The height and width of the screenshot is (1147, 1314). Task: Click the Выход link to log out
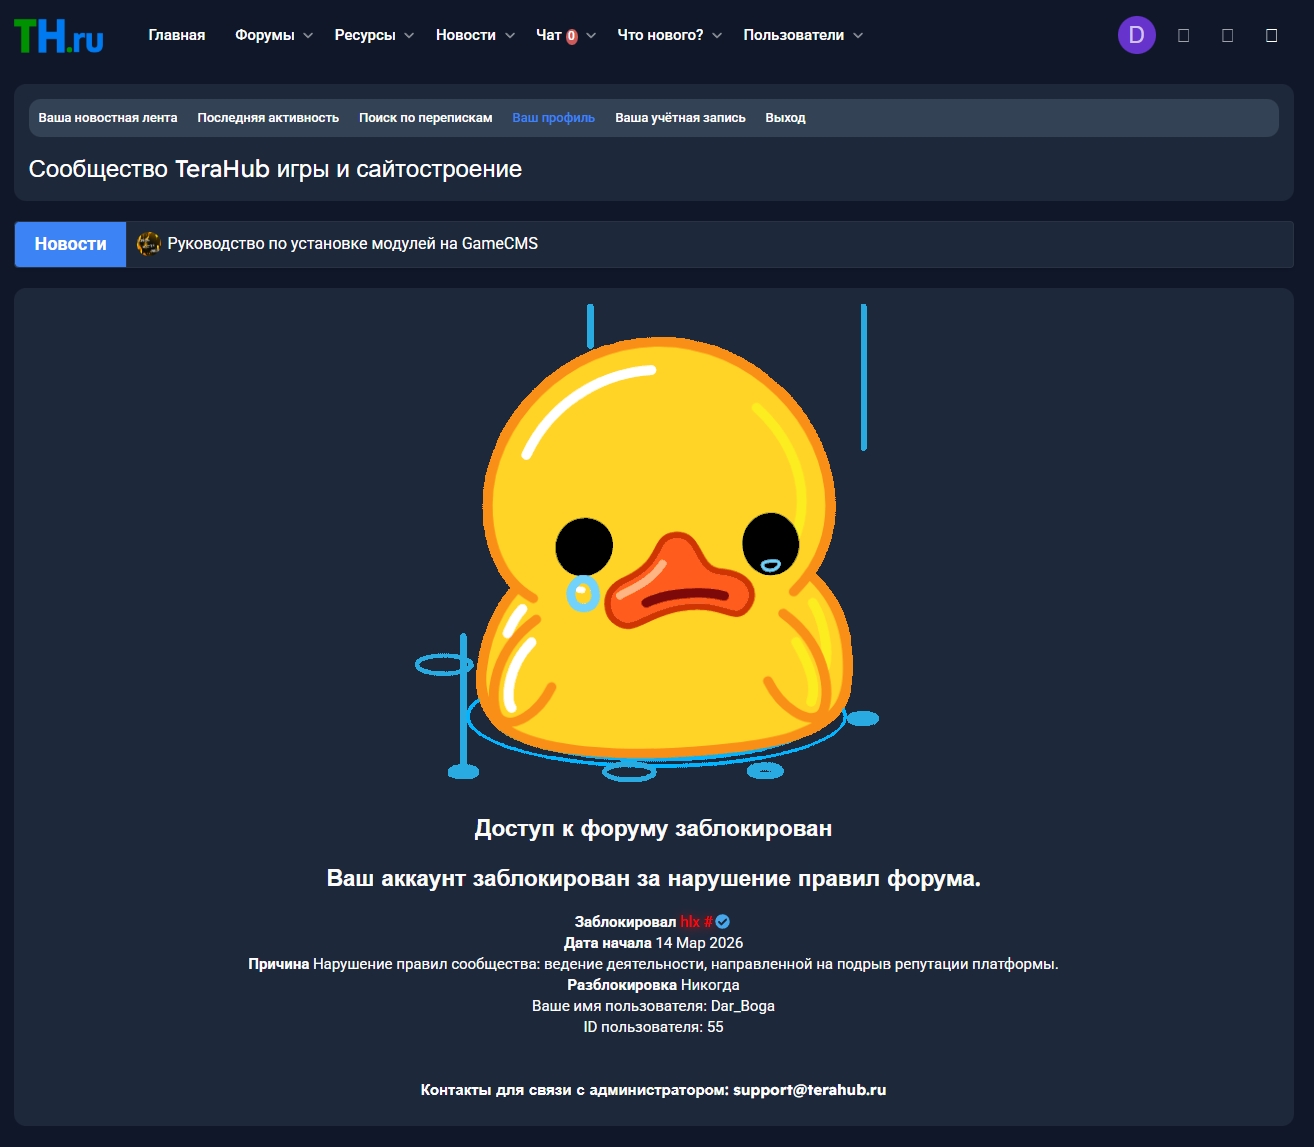[785, 117]
